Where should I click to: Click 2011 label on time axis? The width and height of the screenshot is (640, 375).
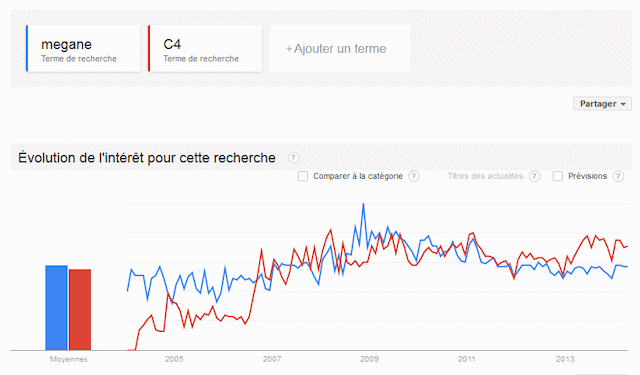(467, 359)
